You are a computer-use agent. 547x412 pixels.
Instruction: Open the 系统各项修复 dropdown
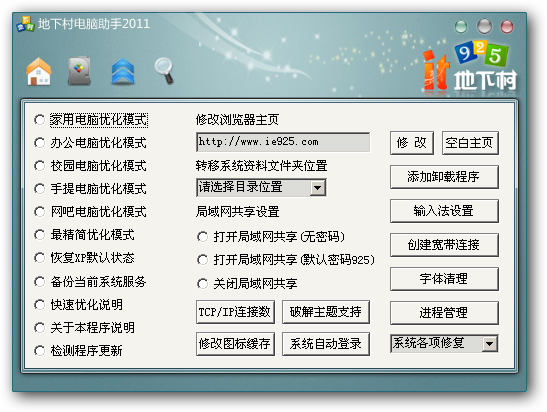(x=489, y=344)
